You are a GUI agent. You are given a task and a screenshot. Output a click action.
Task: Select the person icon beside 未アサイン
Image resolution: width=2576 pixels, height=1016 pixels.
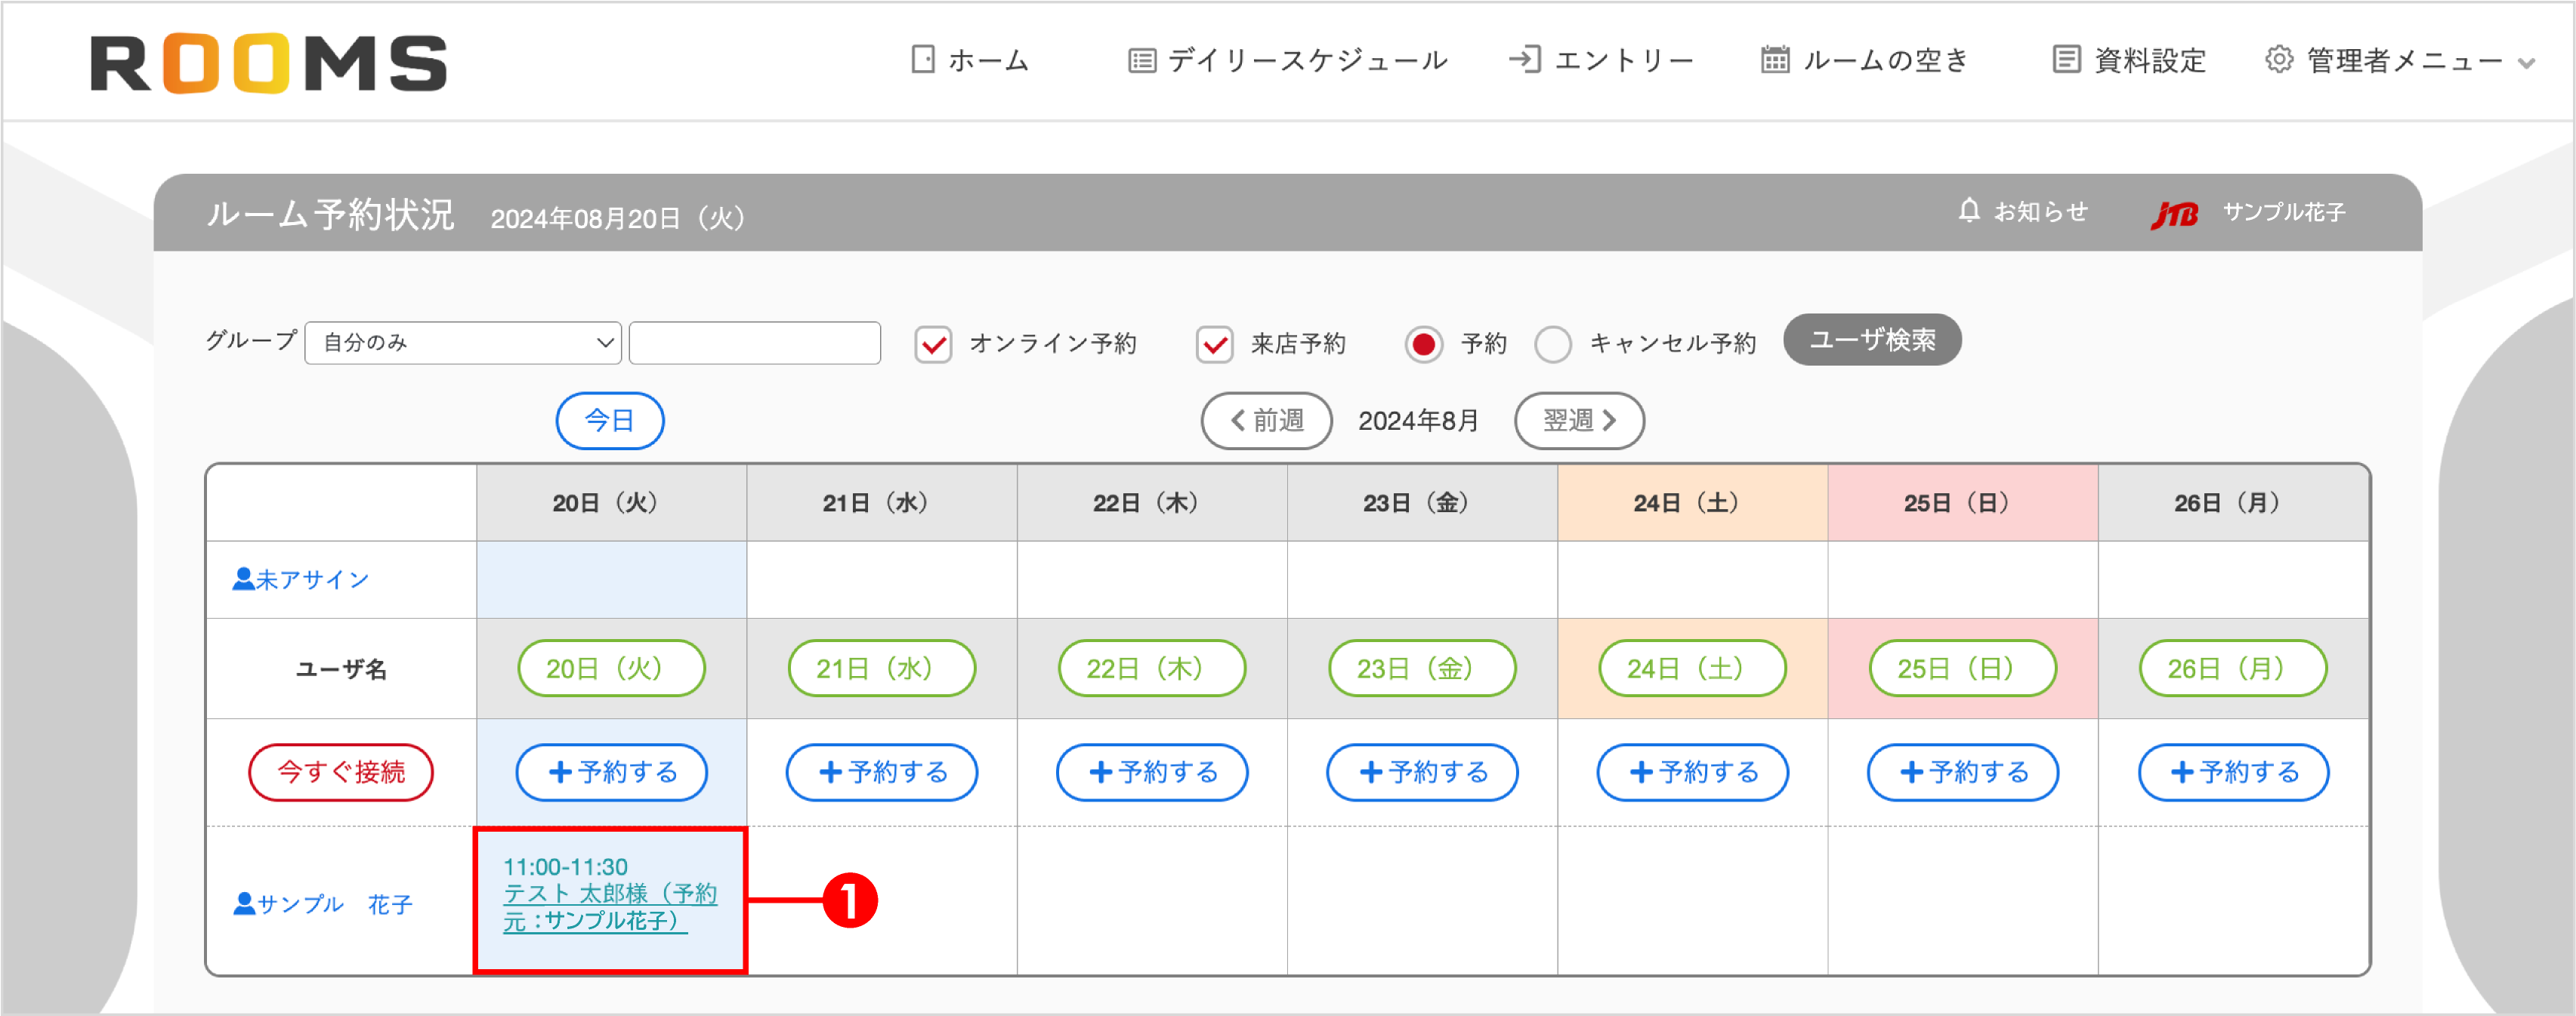(243, 577)
